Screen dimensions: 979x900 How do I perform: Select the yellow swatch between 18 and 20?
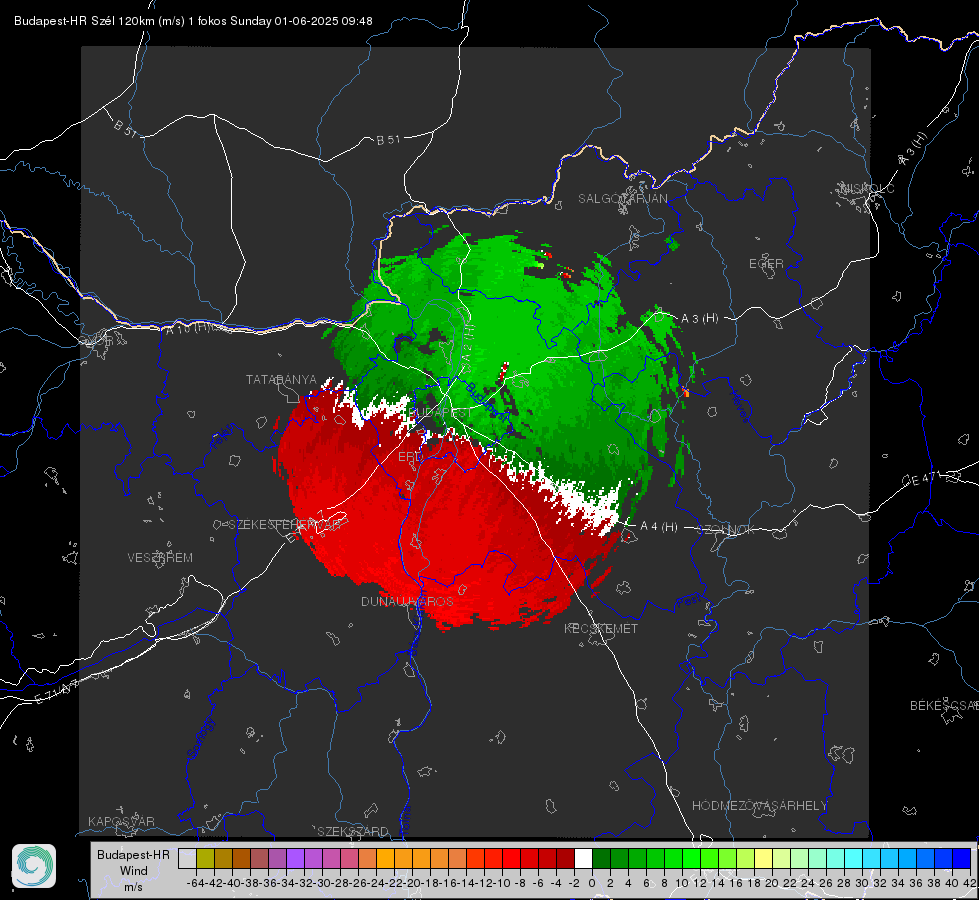tap(763, 858)
